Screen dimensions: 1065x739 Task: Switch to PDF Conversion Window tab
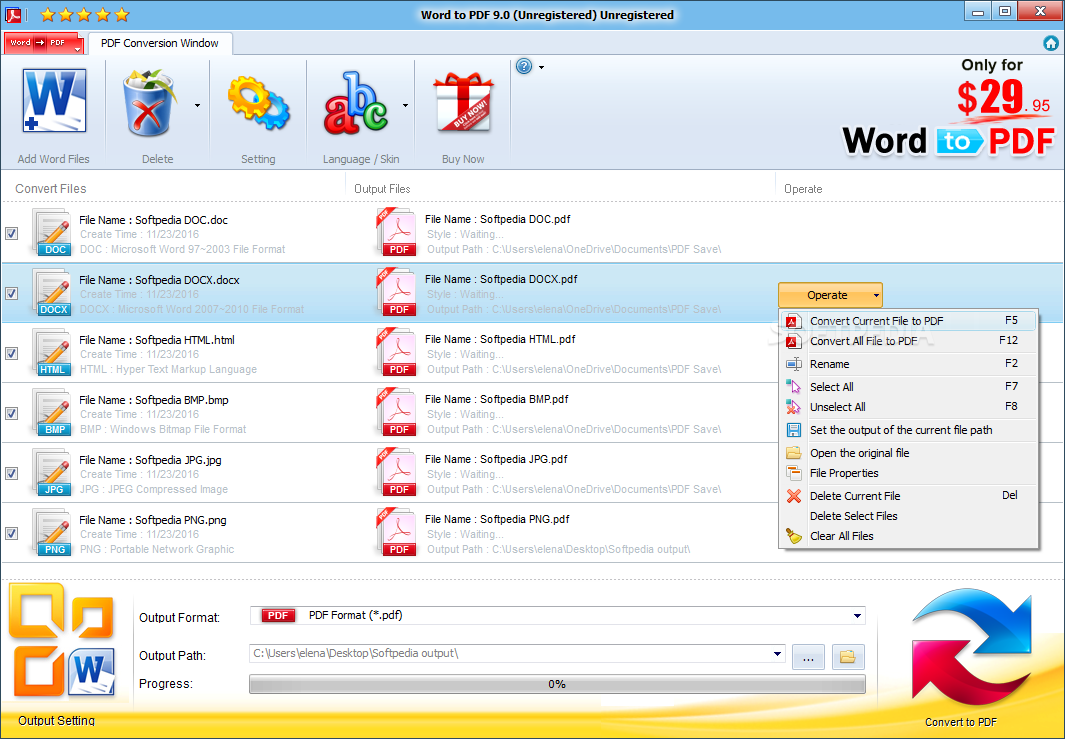(x=160, y=43)
